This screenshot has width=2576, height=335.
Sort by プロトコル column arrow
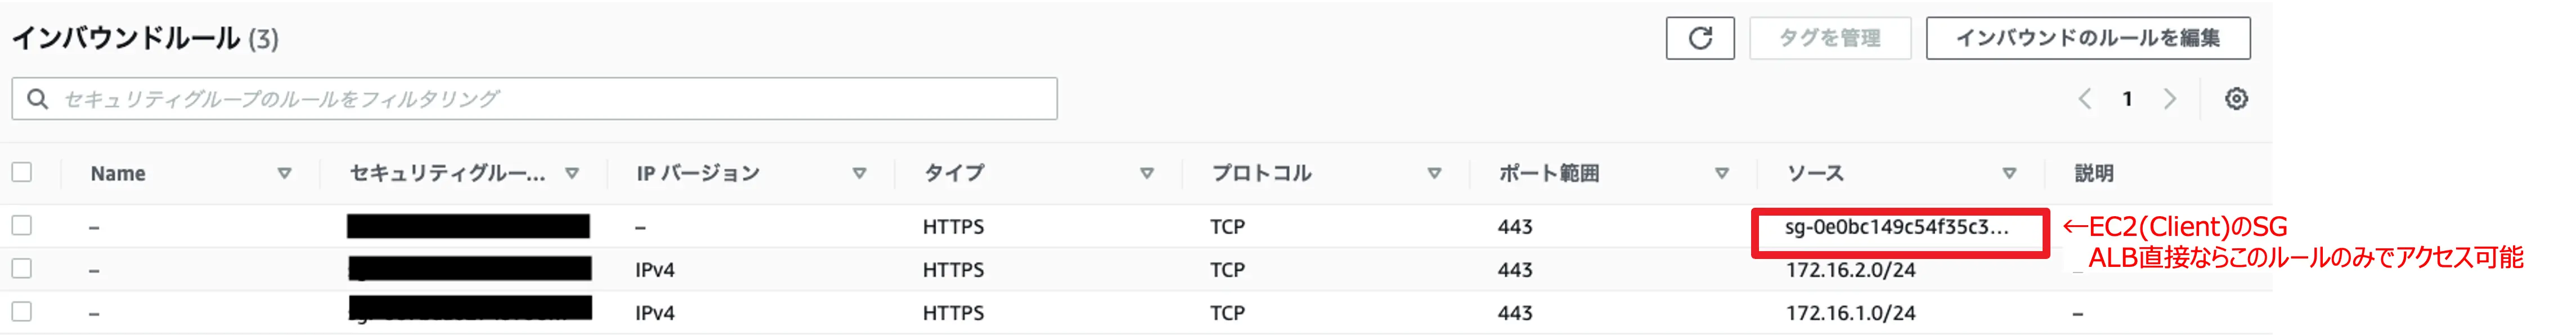click(x=1434, y=174)
